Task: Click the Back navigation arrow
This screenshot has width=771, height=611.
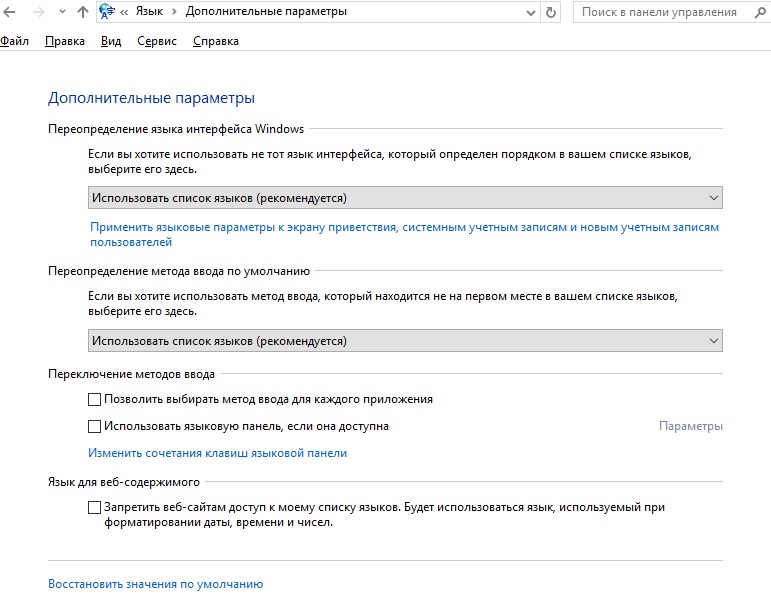Action: (x=8, y=13)
